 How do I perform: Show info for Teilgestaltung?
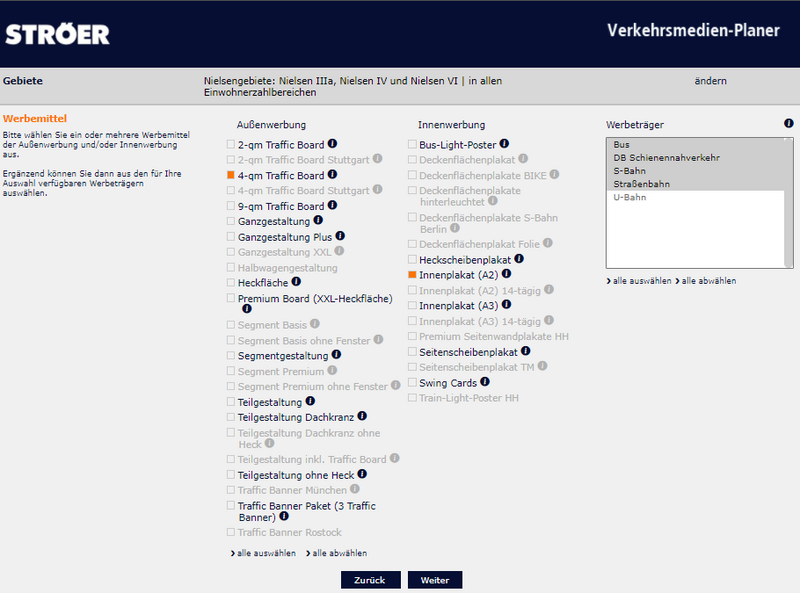coord(310,401)
